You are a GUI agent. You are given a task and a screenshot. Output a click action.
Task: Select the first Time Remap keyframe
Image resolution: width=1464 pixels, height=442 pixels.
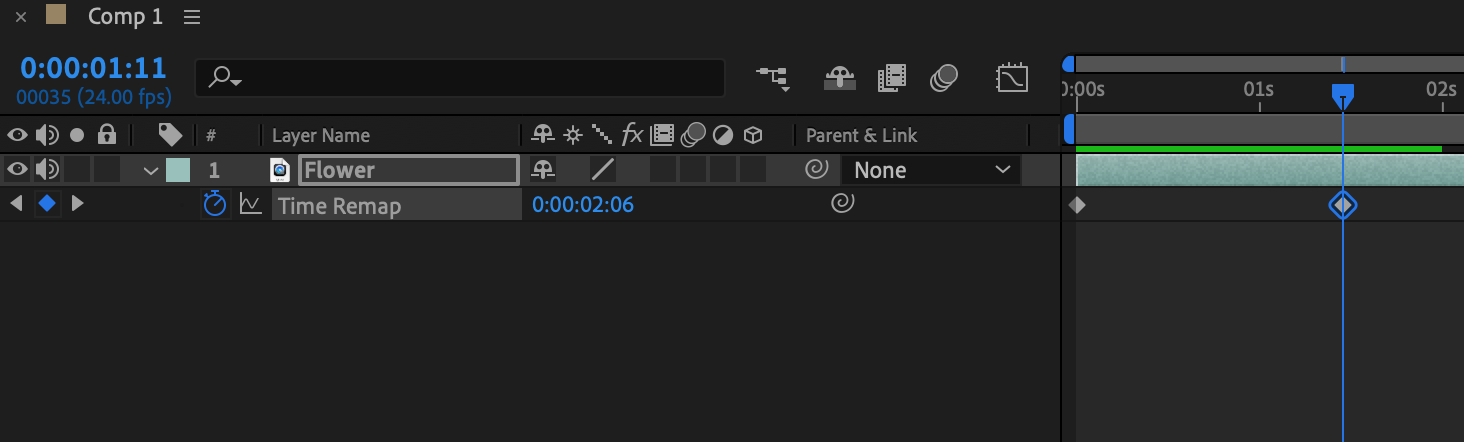click(x=1077, y=205)
